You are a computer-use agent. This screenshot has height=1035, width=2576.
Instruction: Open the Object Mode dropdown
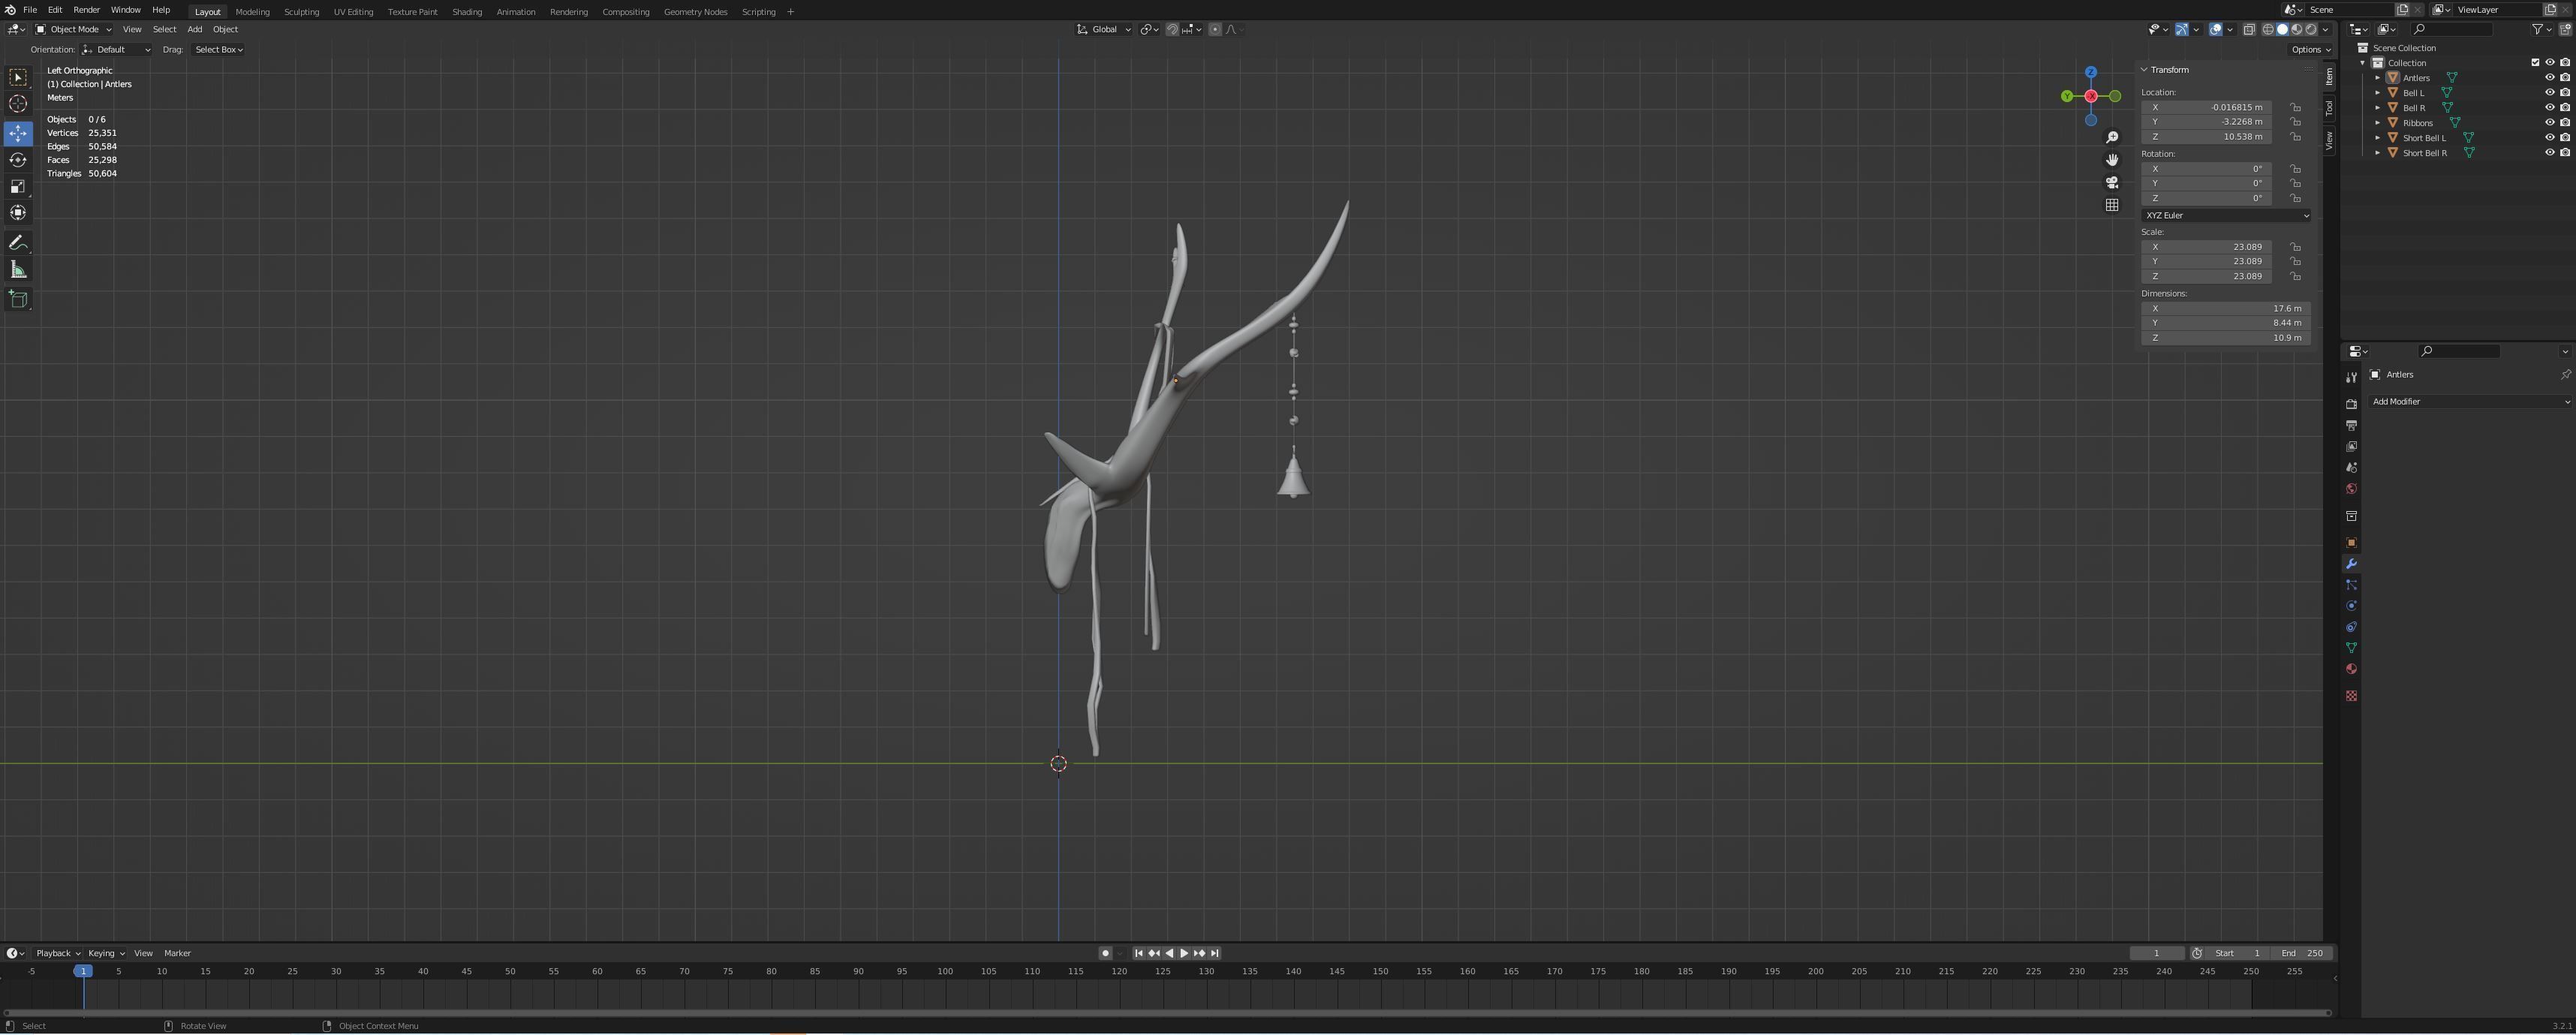pos(74,30)
